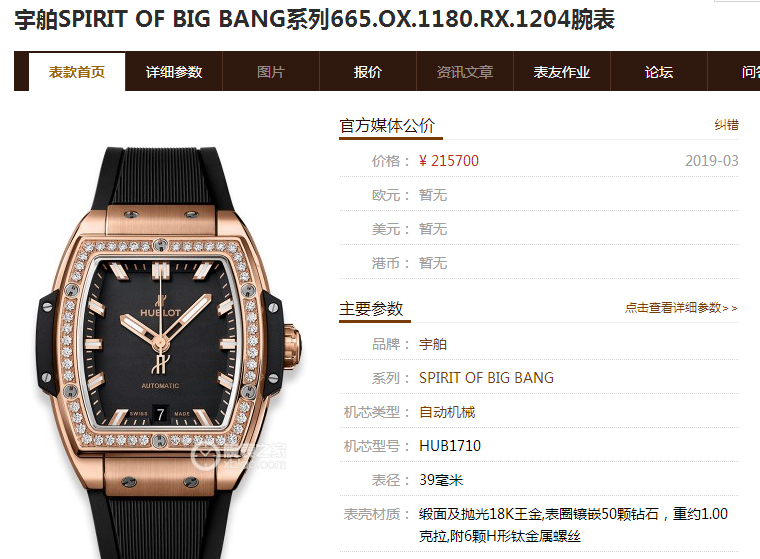Open the 资讯文章 tab
Screen dimensions: 760x559
(x=465, y=72)
